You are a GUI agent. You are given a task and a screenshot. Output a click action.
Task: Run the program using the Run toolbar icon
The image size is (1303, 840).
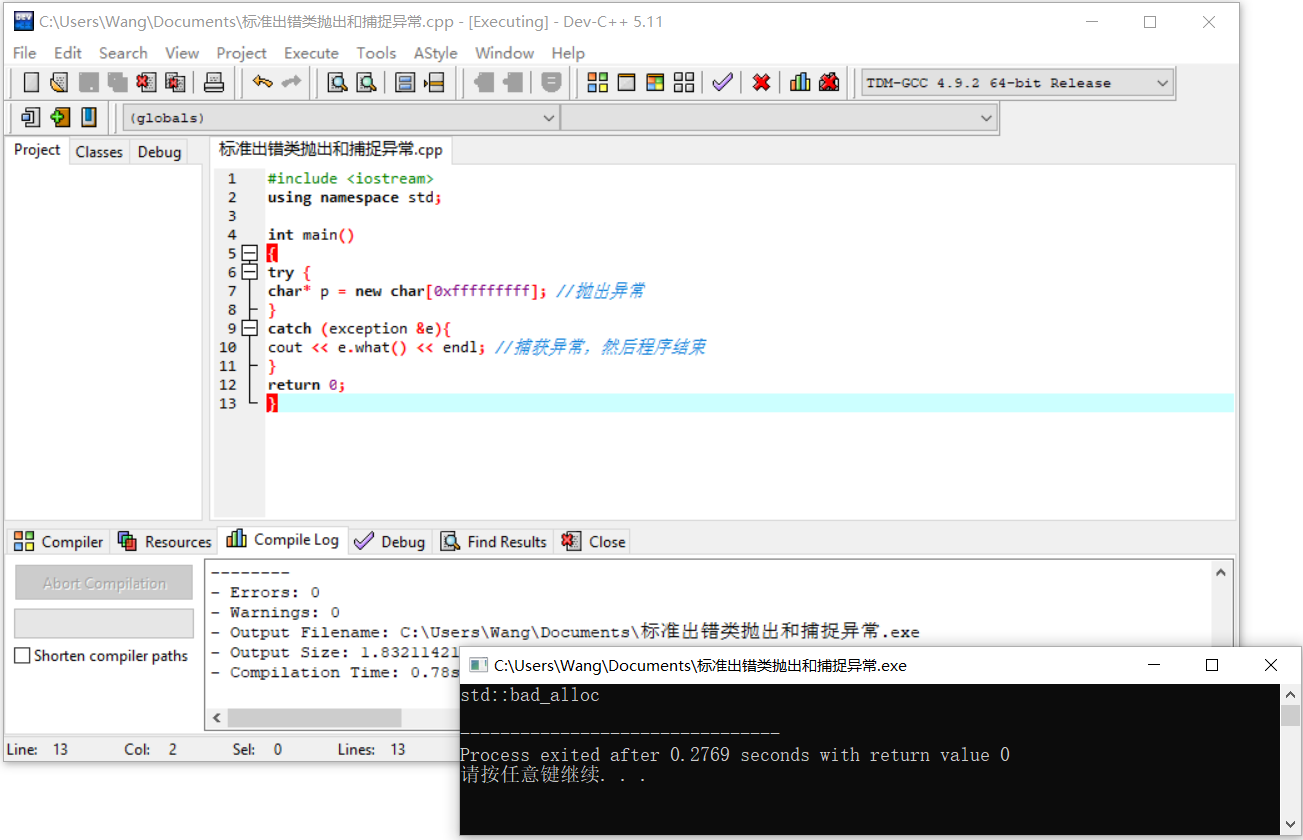pos(627,82)
